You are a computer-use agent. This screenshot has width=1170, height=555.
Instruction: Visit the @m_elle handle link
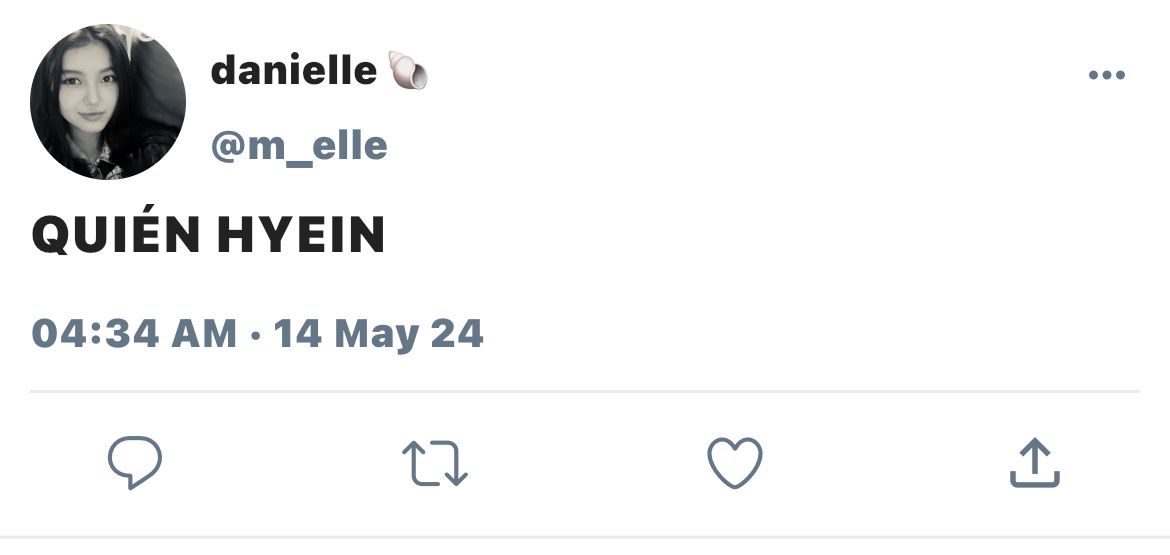coord(299,146)
